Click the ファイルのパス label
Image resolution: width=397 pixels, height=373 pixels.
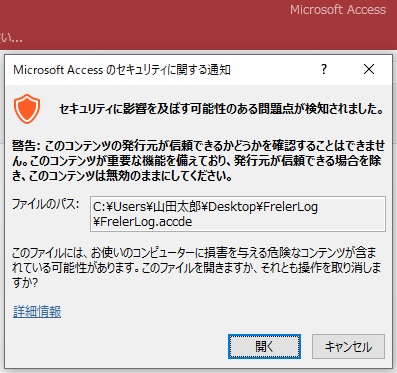46,203
